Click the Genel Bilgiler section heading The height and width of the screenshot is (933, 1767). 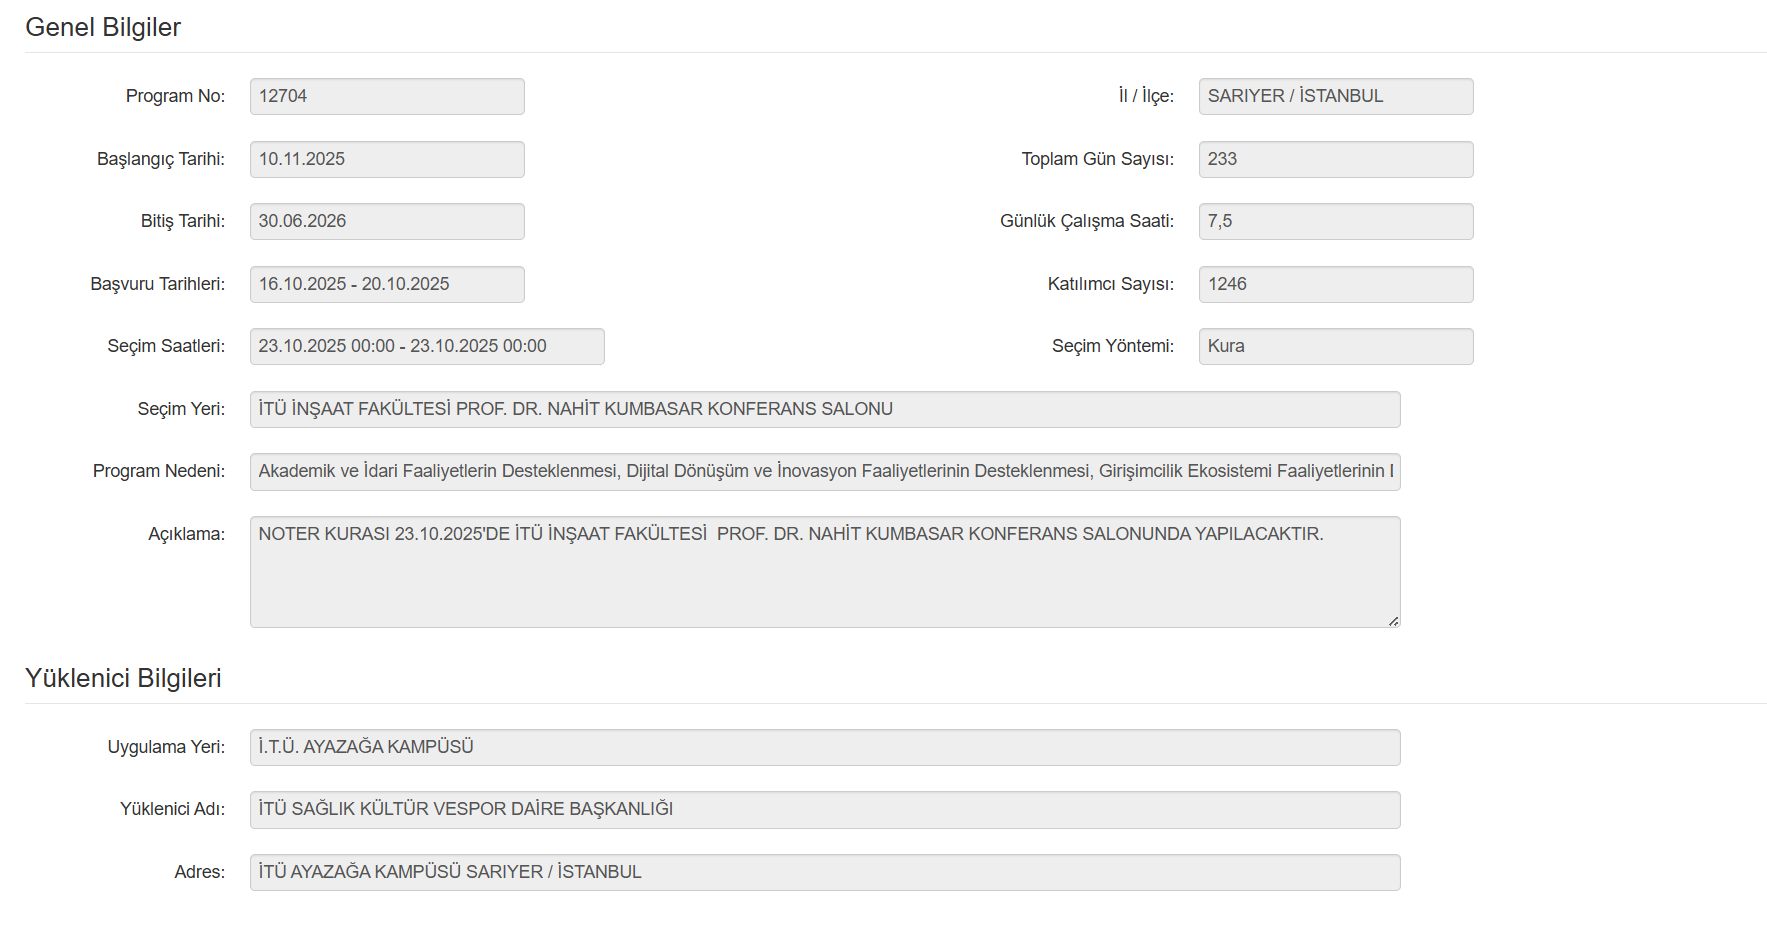pos(103,27)
